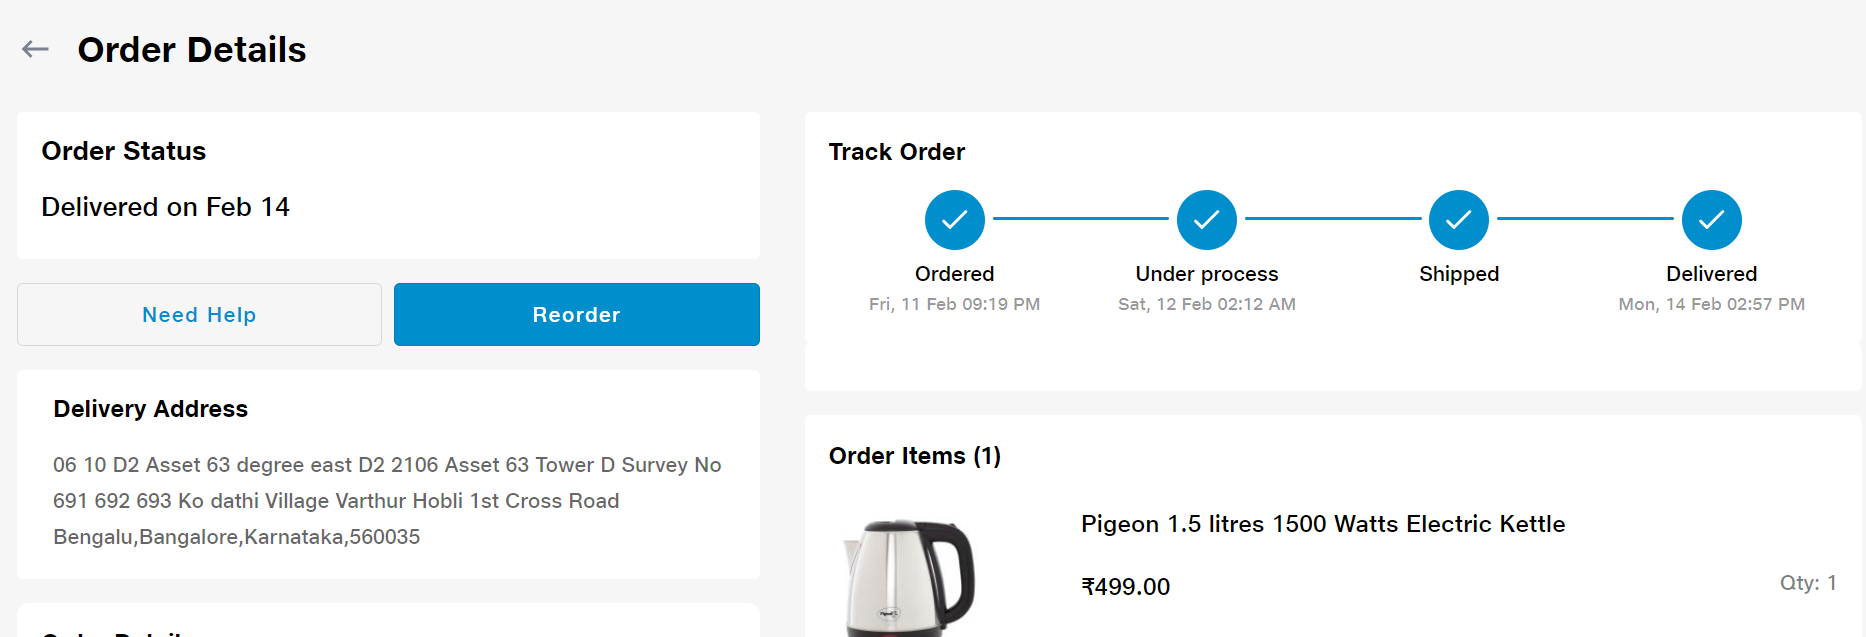The height and width of the screenshot is (637, 1866).
Task: Click the Fri, 11 Feb 09:19 PM timestamp
Action: point(954,304)
